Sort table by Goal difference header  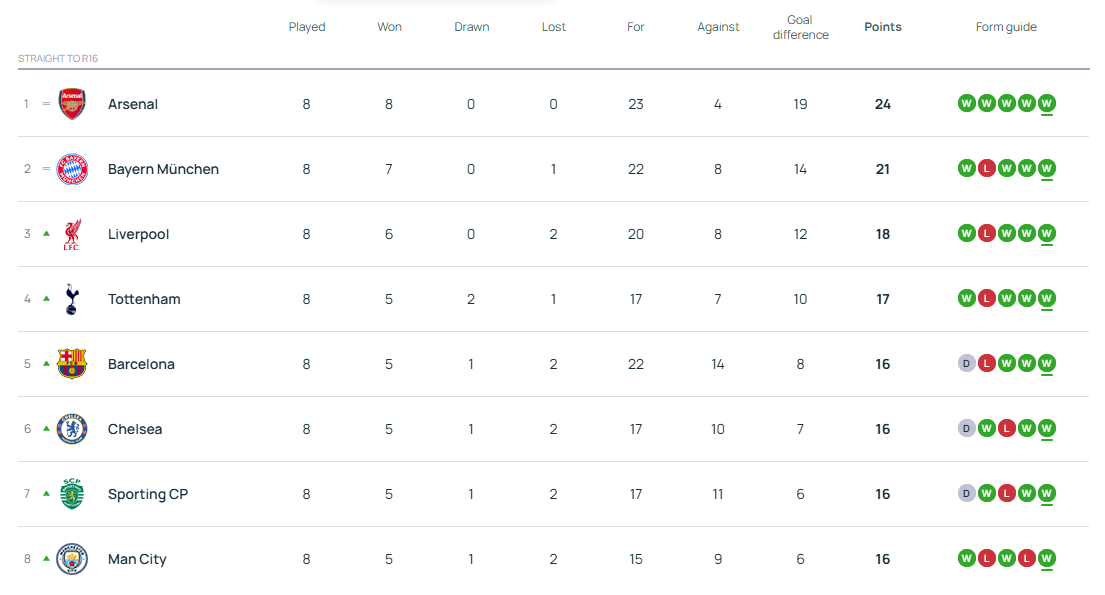click(x=800, y=27)
